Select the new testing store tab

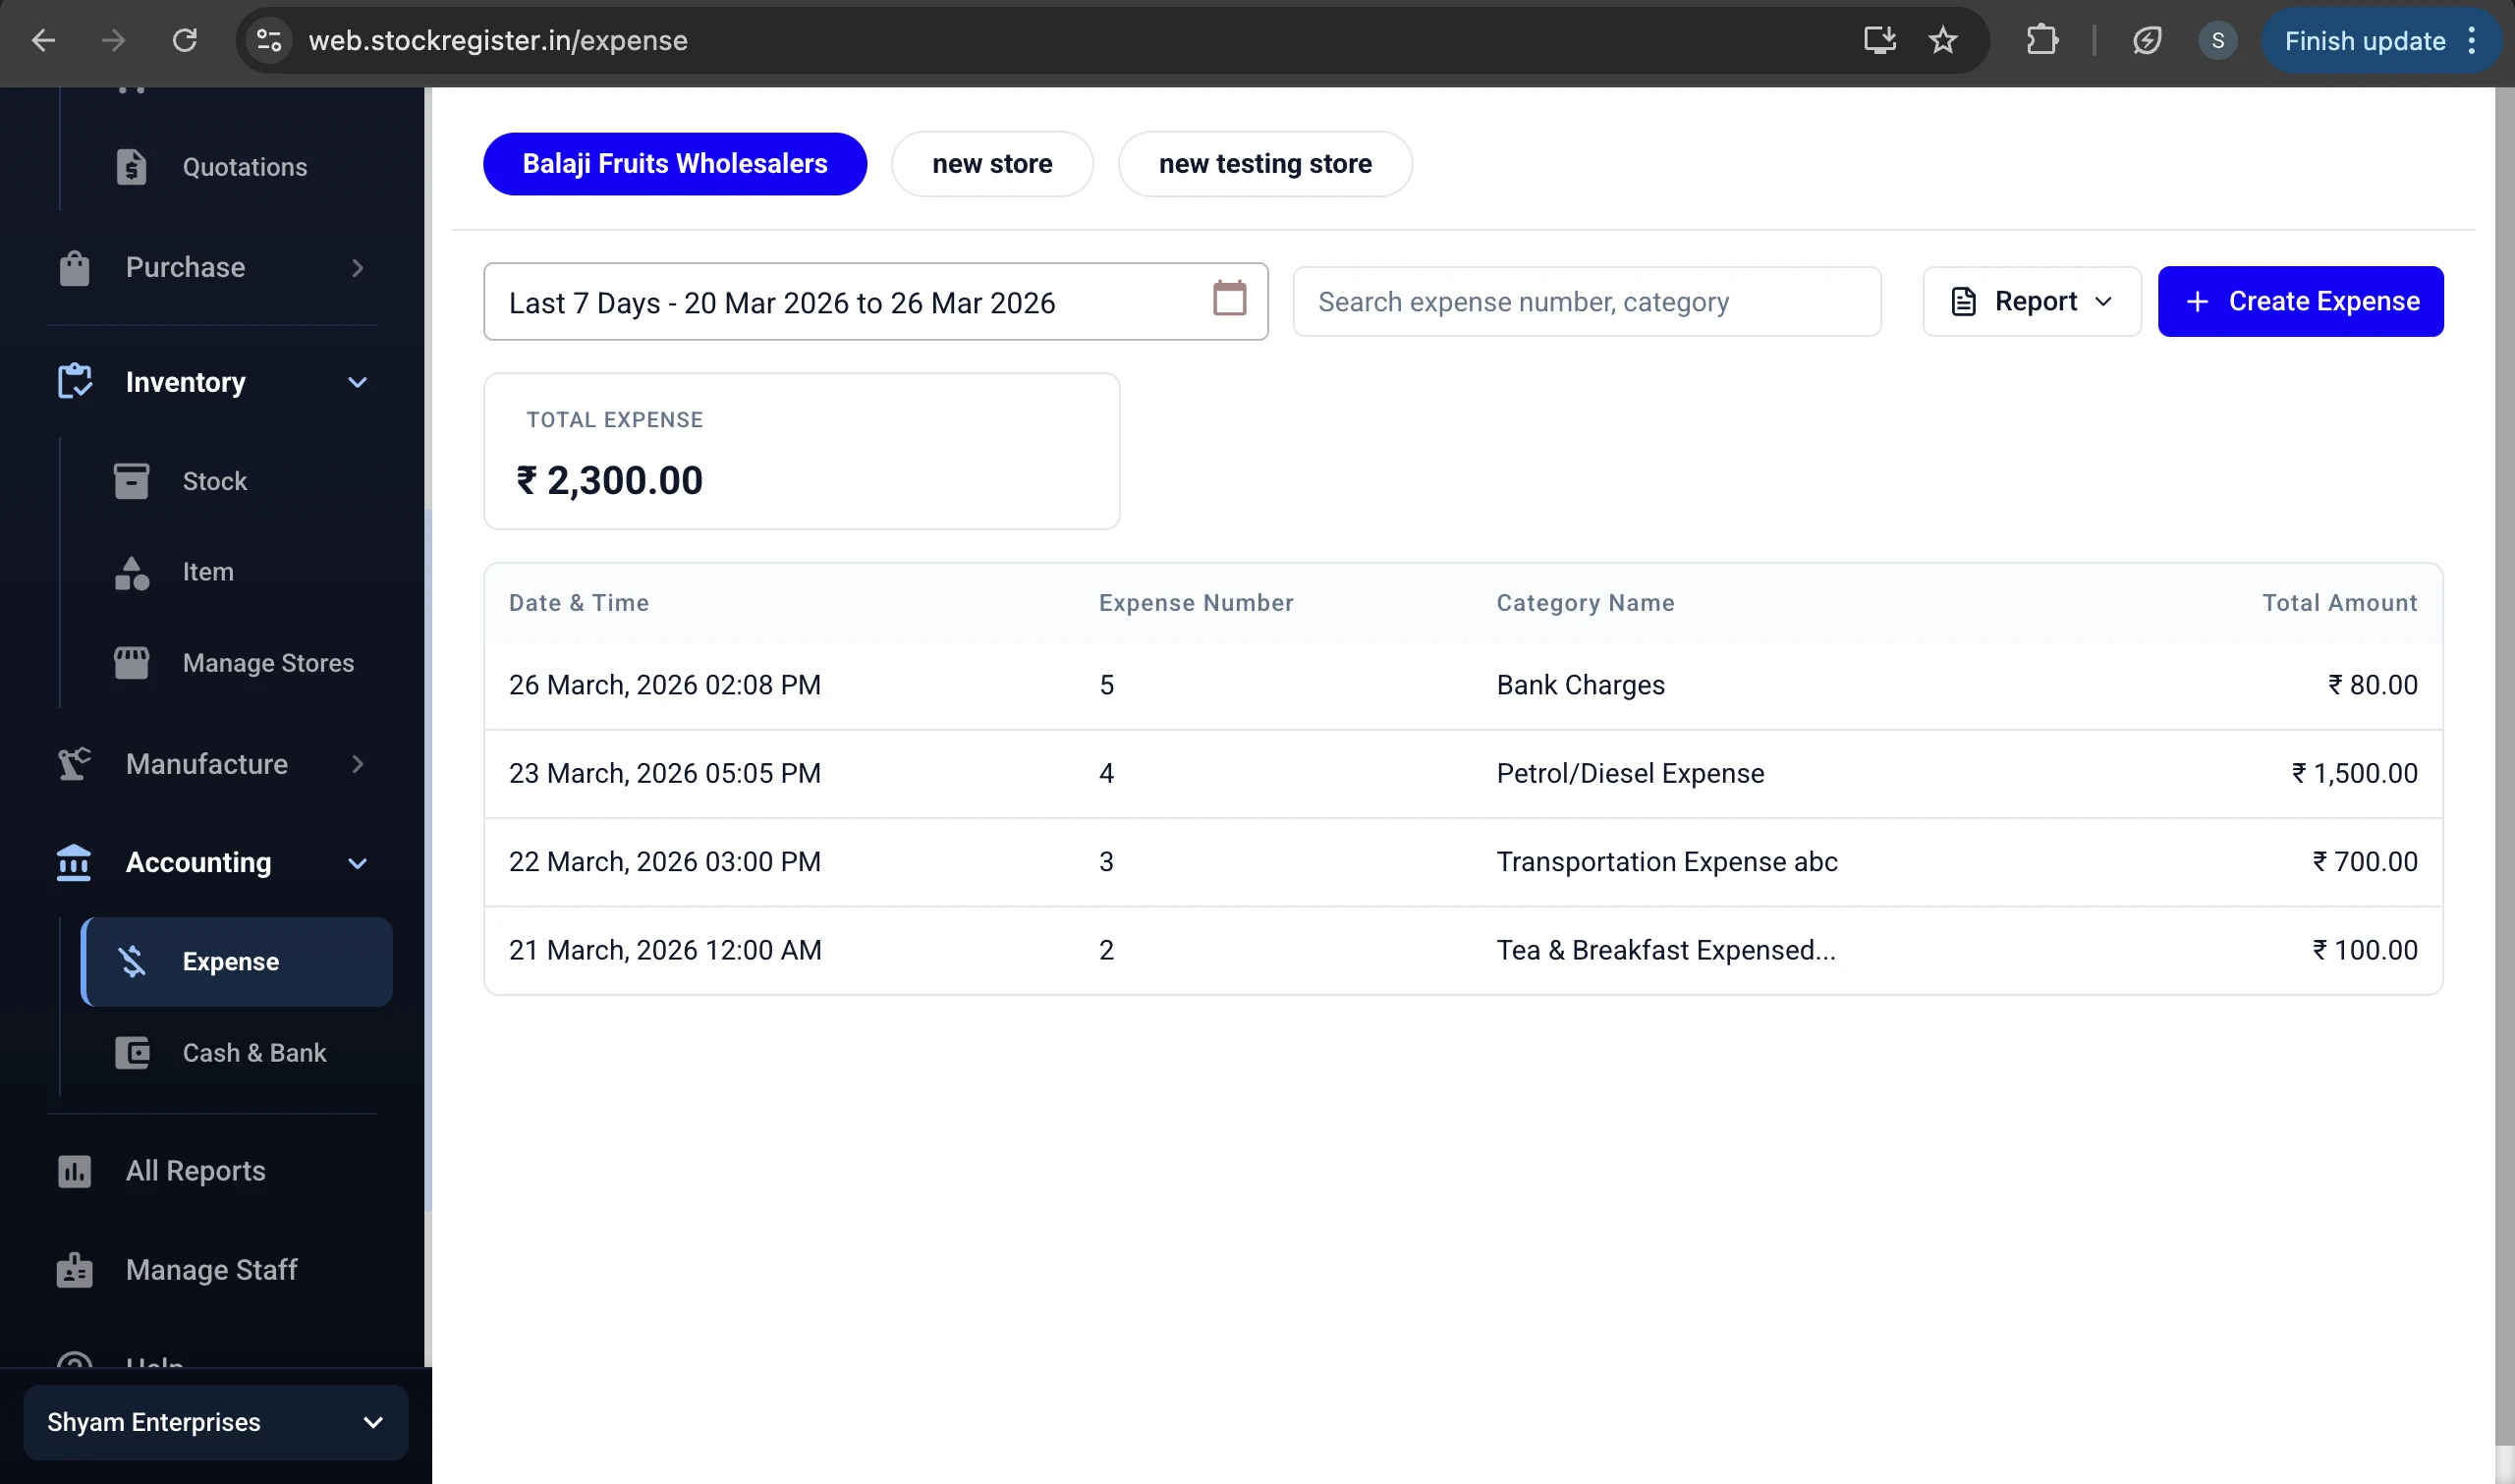pyautogui.click(x=1265, y=164)
